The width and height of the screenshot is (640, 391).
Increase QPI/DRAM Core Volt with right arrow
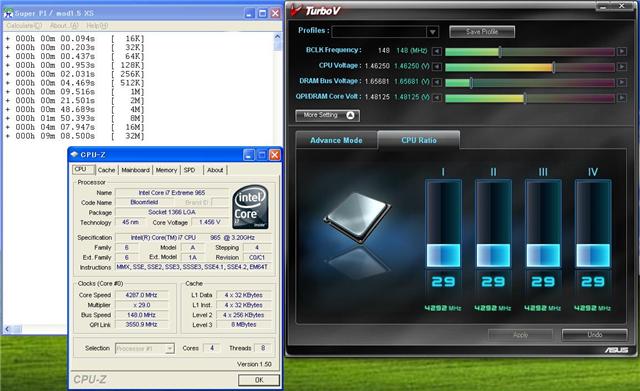coord(622,98)
